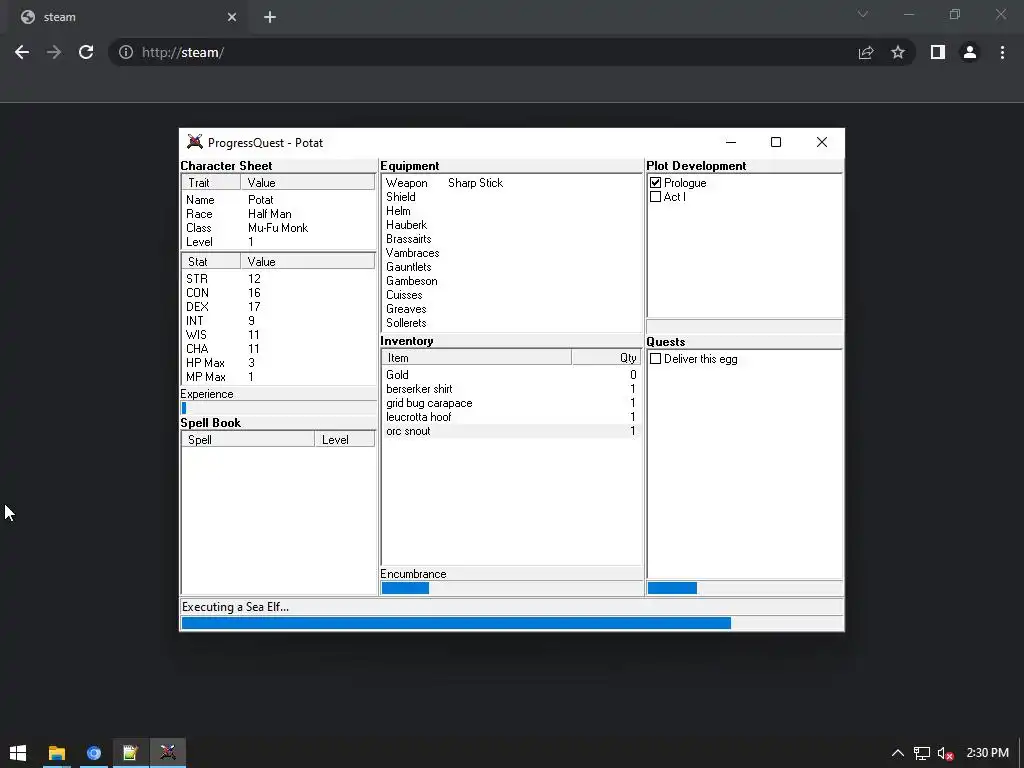Select the berserker shirt item

pos(511,389)
